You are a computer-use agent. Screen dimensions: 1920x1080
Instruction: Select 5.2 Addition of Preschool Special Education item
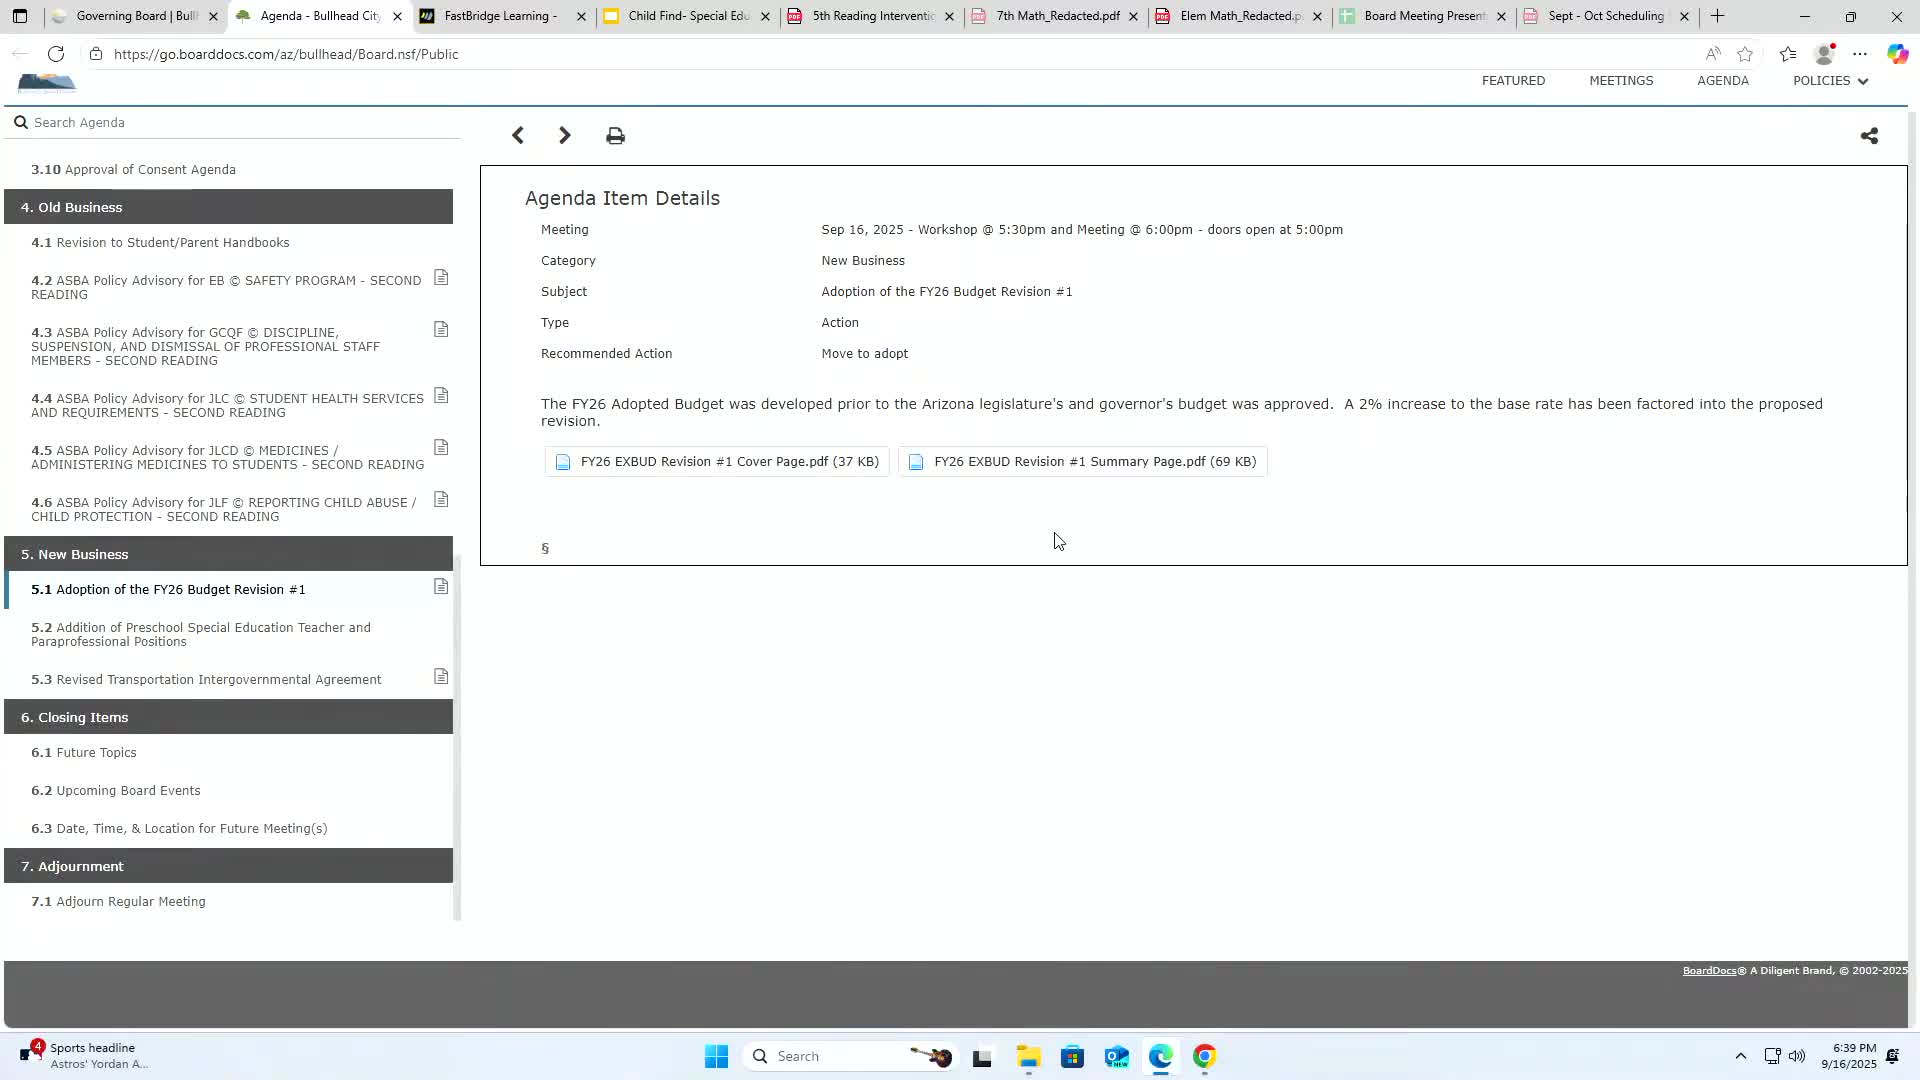(200, 634)
